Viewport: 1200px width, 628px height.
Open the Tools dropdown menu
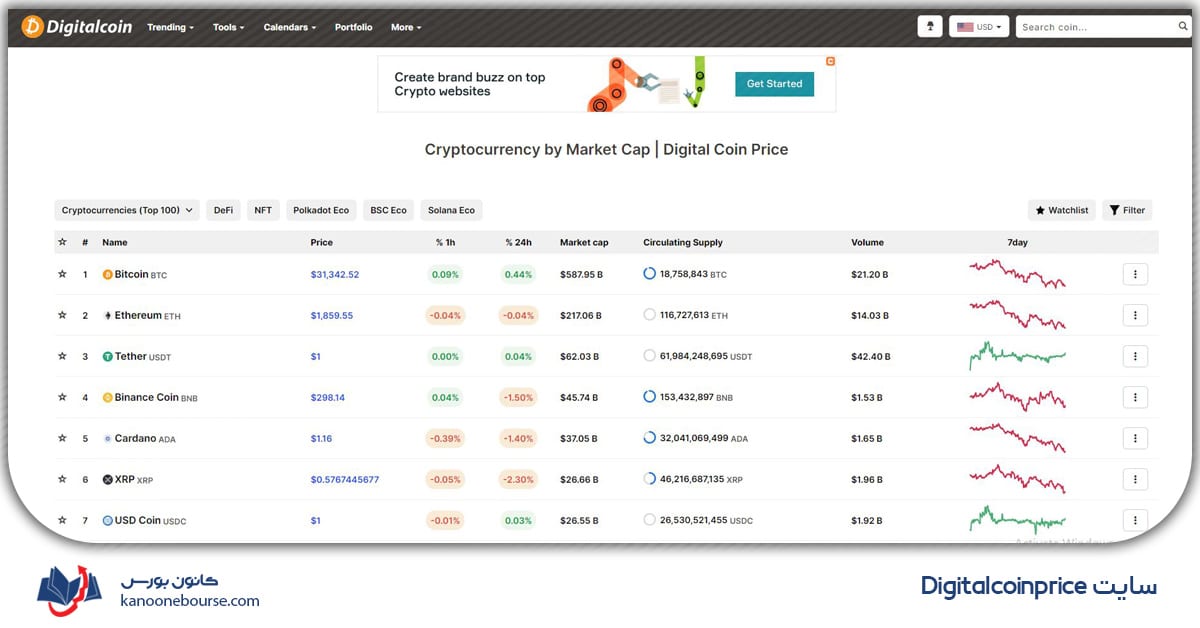229,27
